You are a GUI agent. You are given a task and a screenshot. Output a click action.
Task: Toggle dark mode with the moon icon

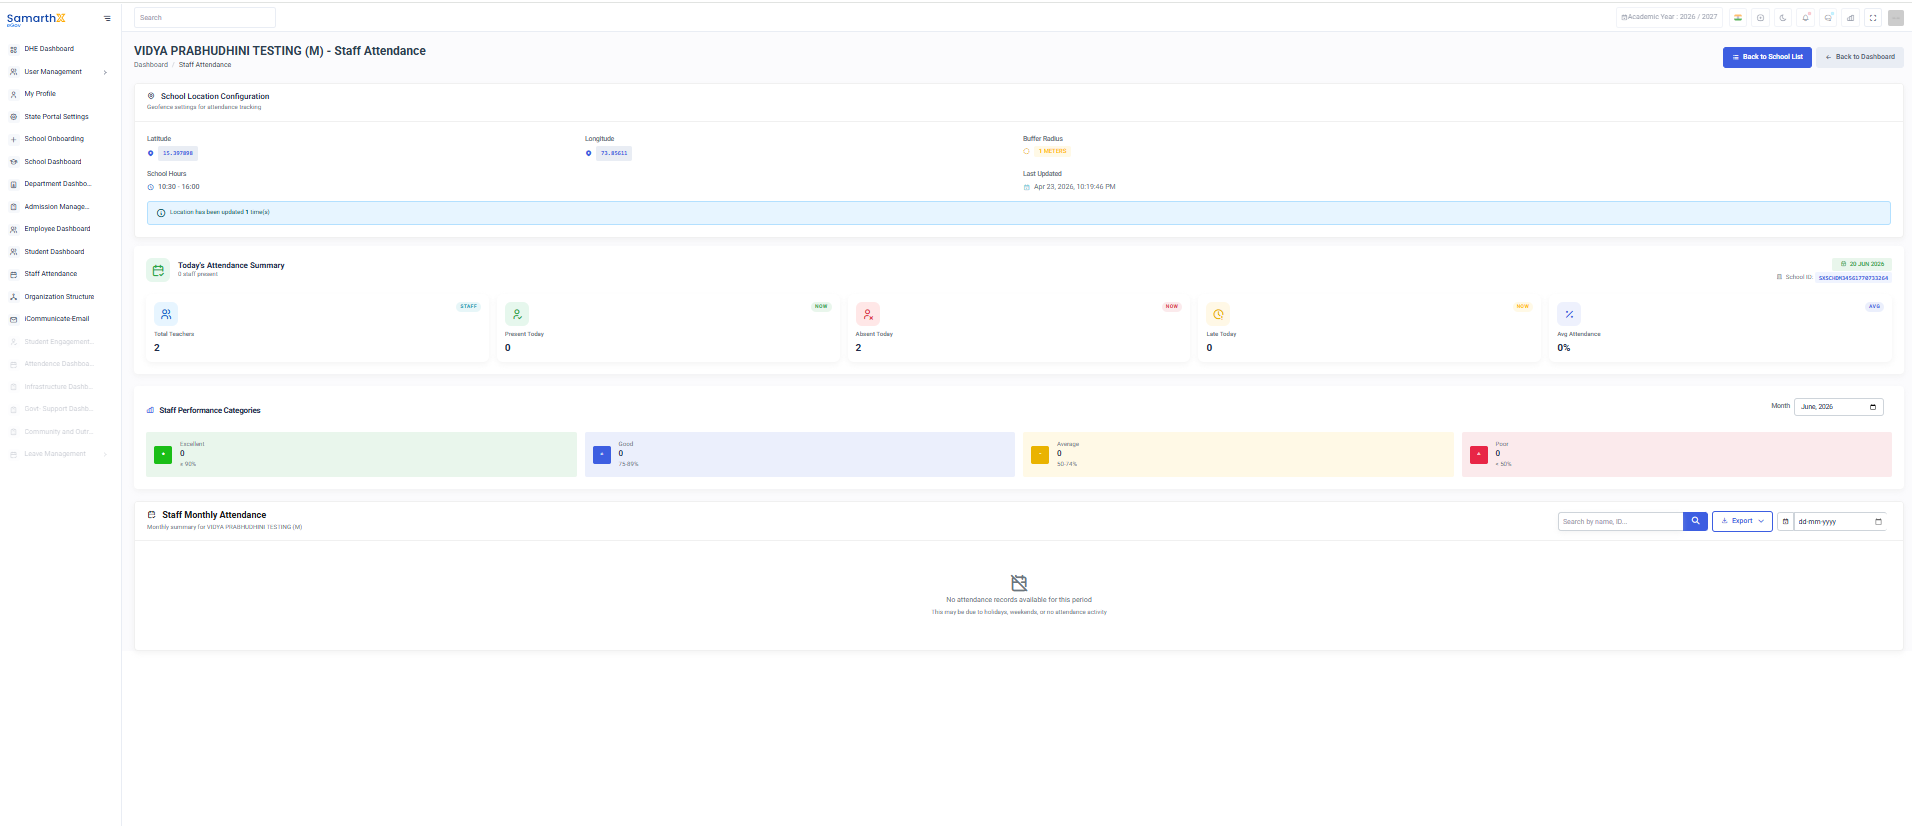(x=1783, y=17)
